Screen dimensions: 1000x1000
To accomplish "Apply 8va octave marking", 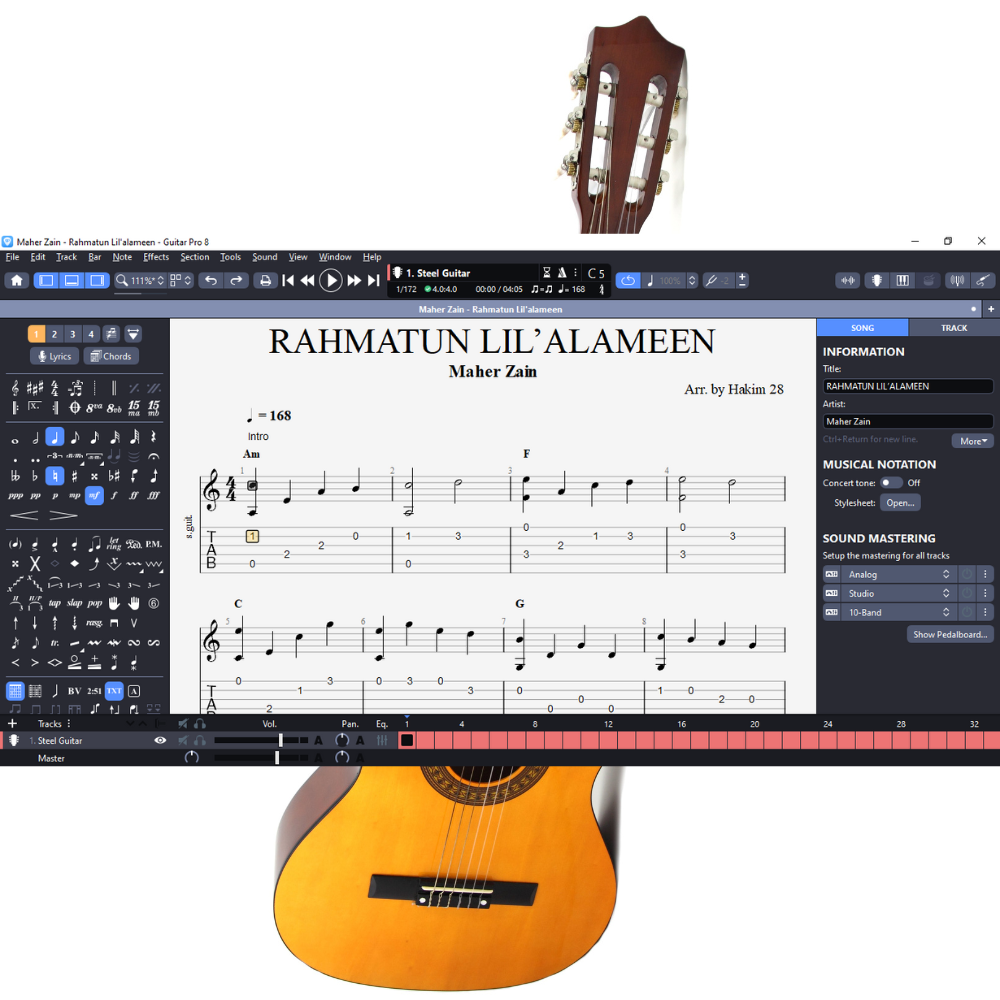I will tap(94, 407).
